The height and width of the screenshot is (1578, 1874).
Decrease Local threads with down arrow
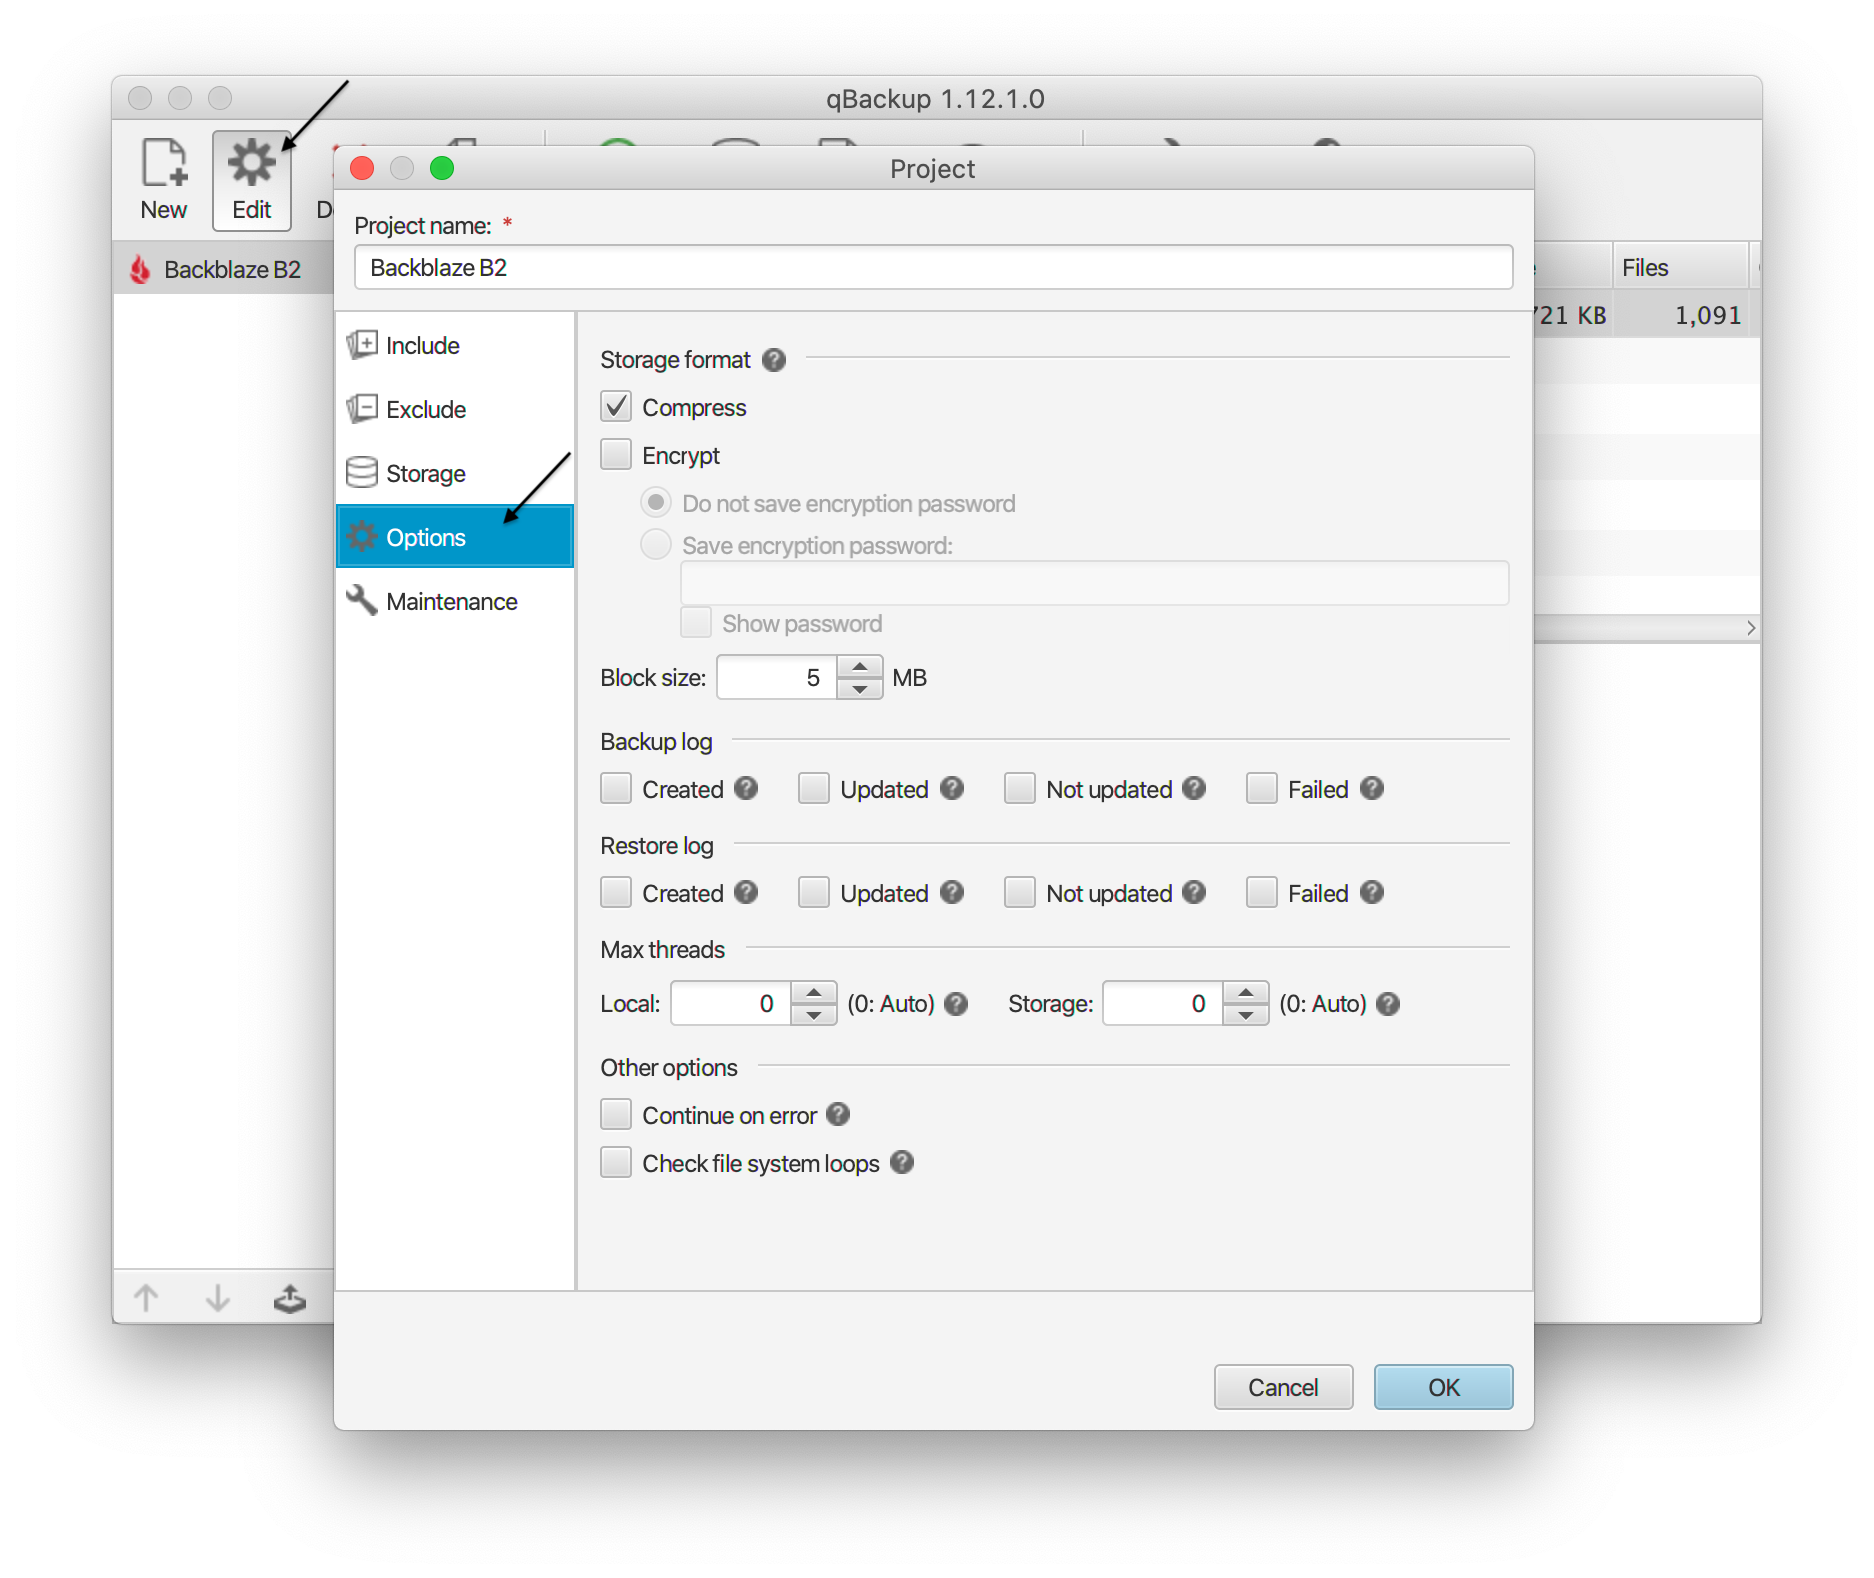click(814, 1015)
